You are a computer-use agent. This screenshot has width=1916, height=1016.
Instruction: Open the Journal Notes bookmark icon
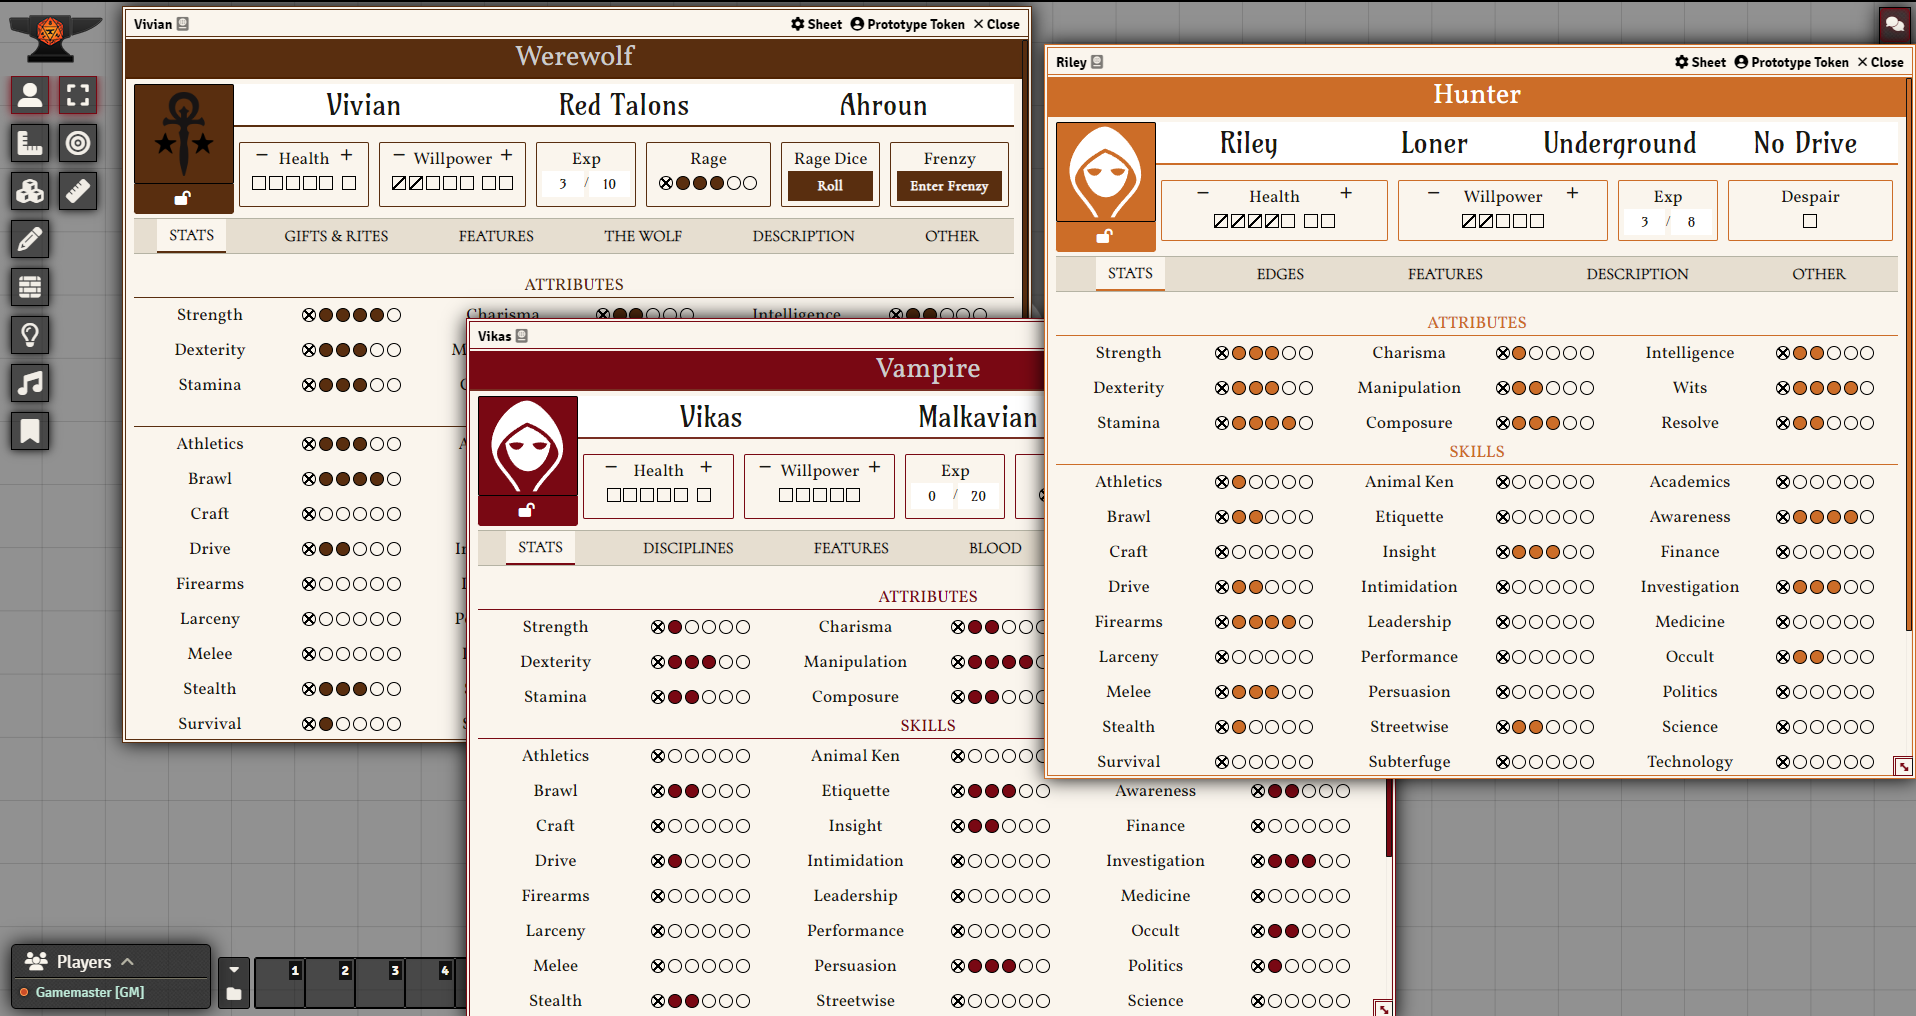point(30,431)
